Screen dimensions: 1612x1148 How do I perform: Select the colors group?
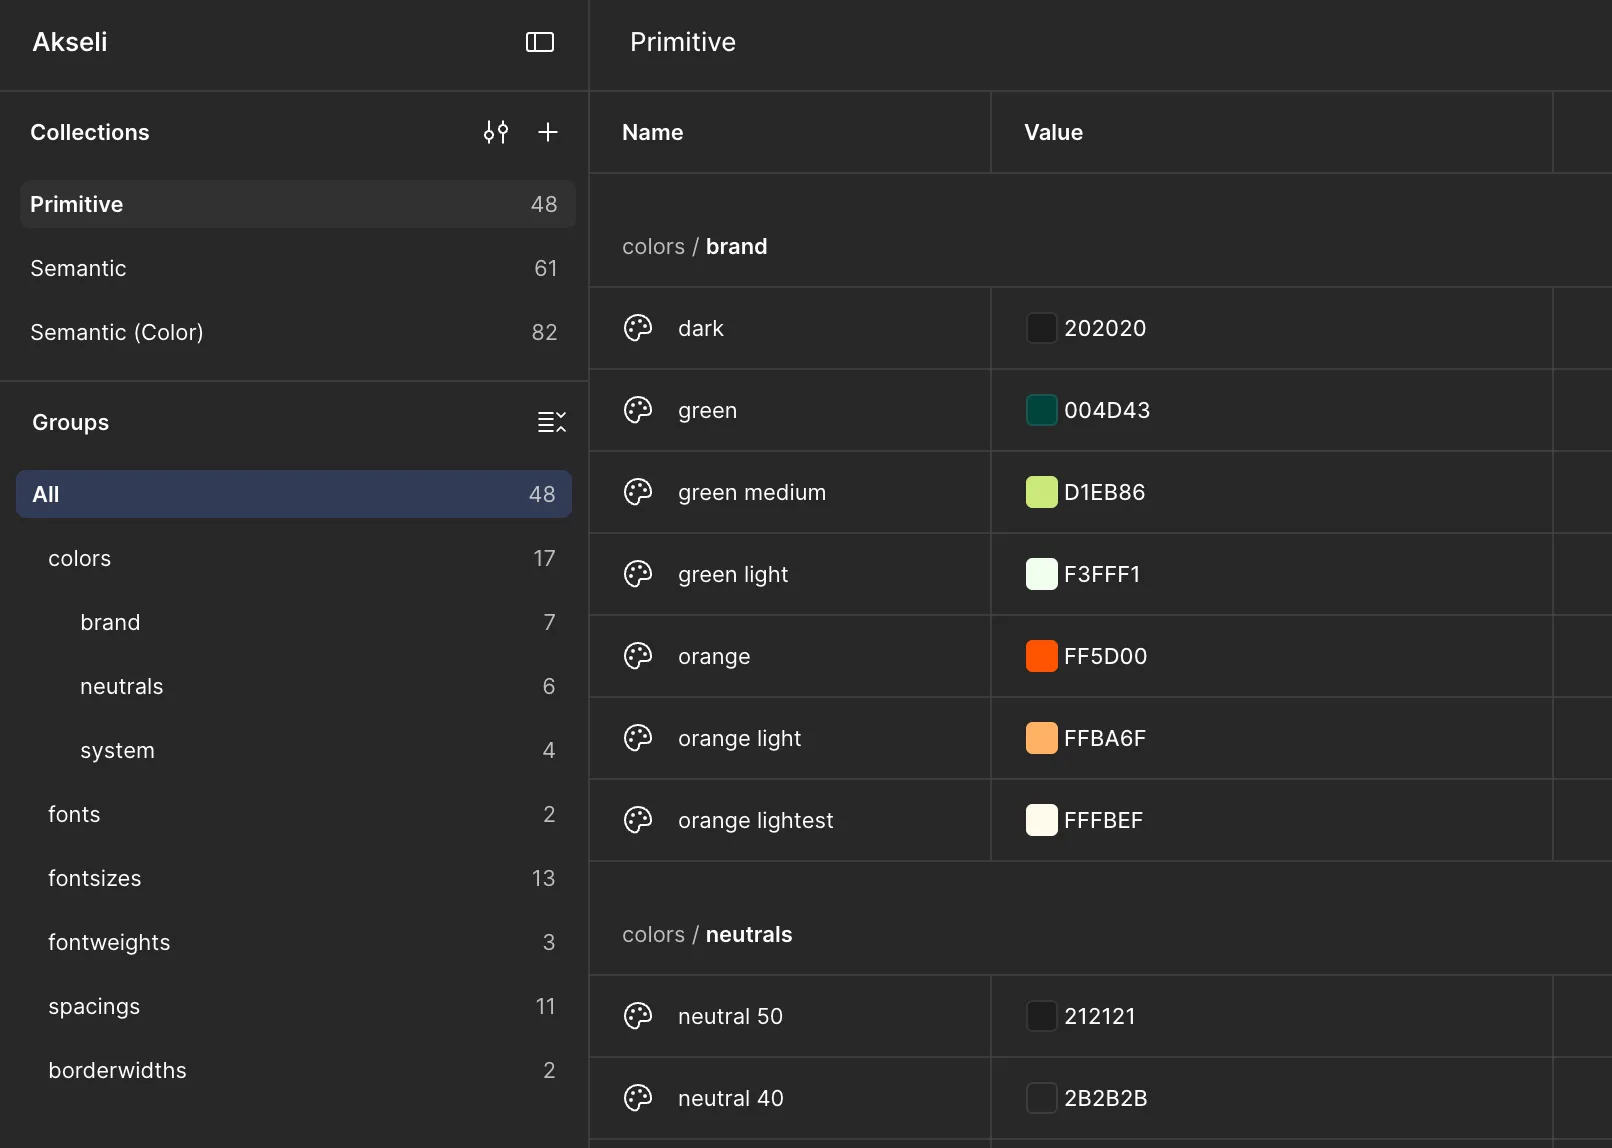point(294,558)
